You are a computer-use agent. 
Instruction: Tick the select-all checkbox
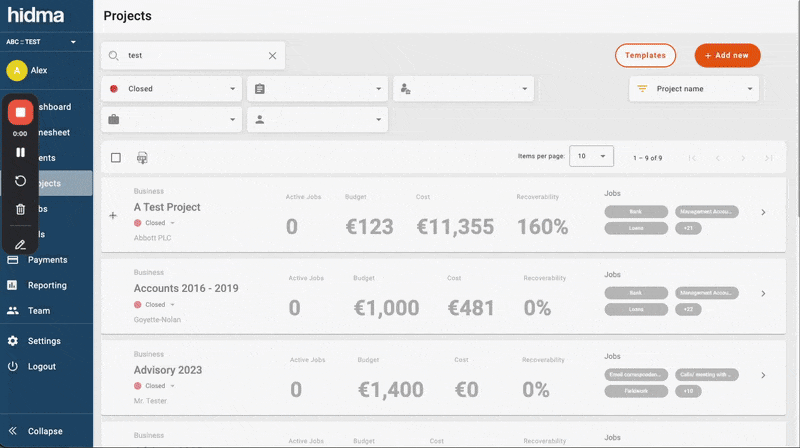click(116, 158)
